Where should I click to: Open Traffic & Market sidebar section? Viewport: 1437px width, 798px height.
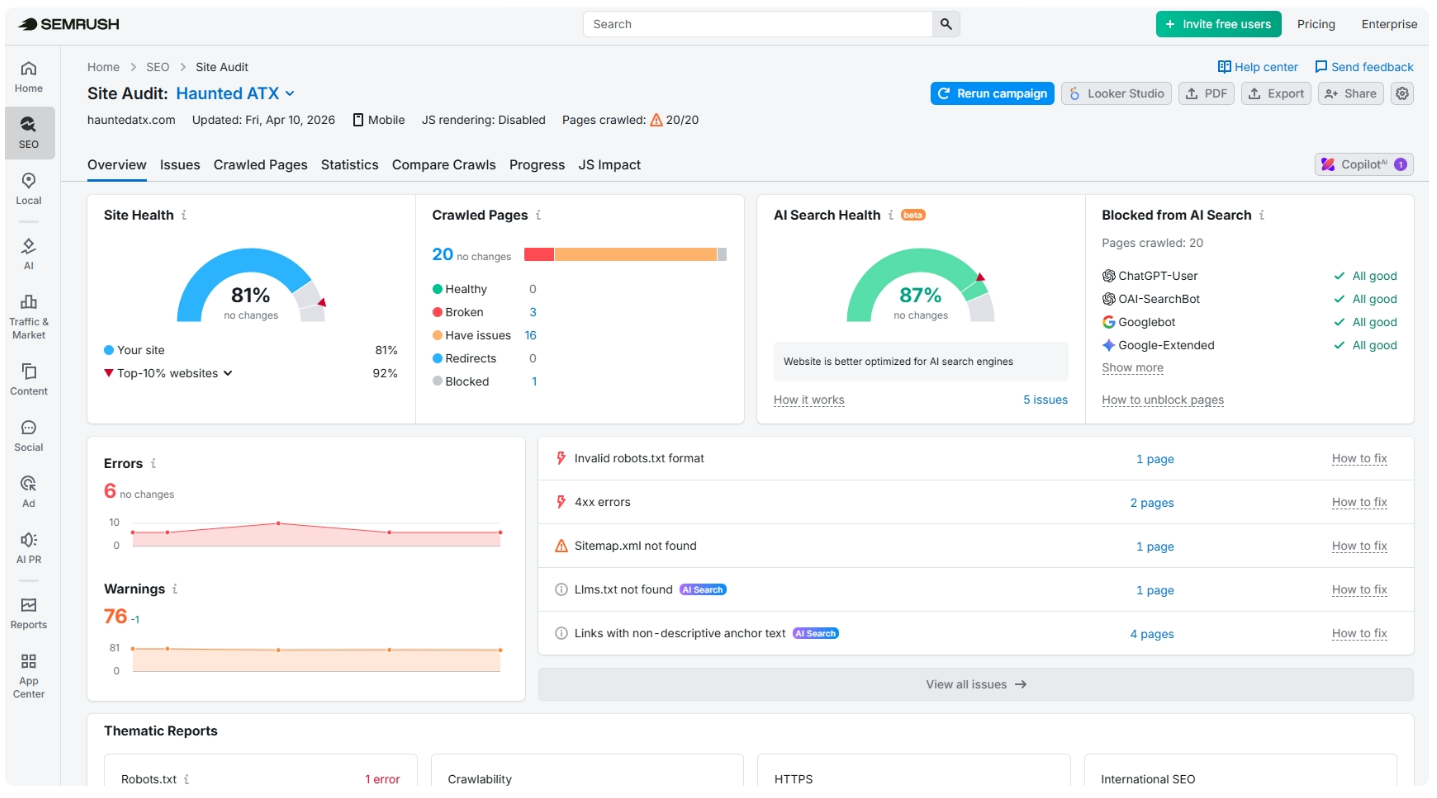tap(29, 317)
